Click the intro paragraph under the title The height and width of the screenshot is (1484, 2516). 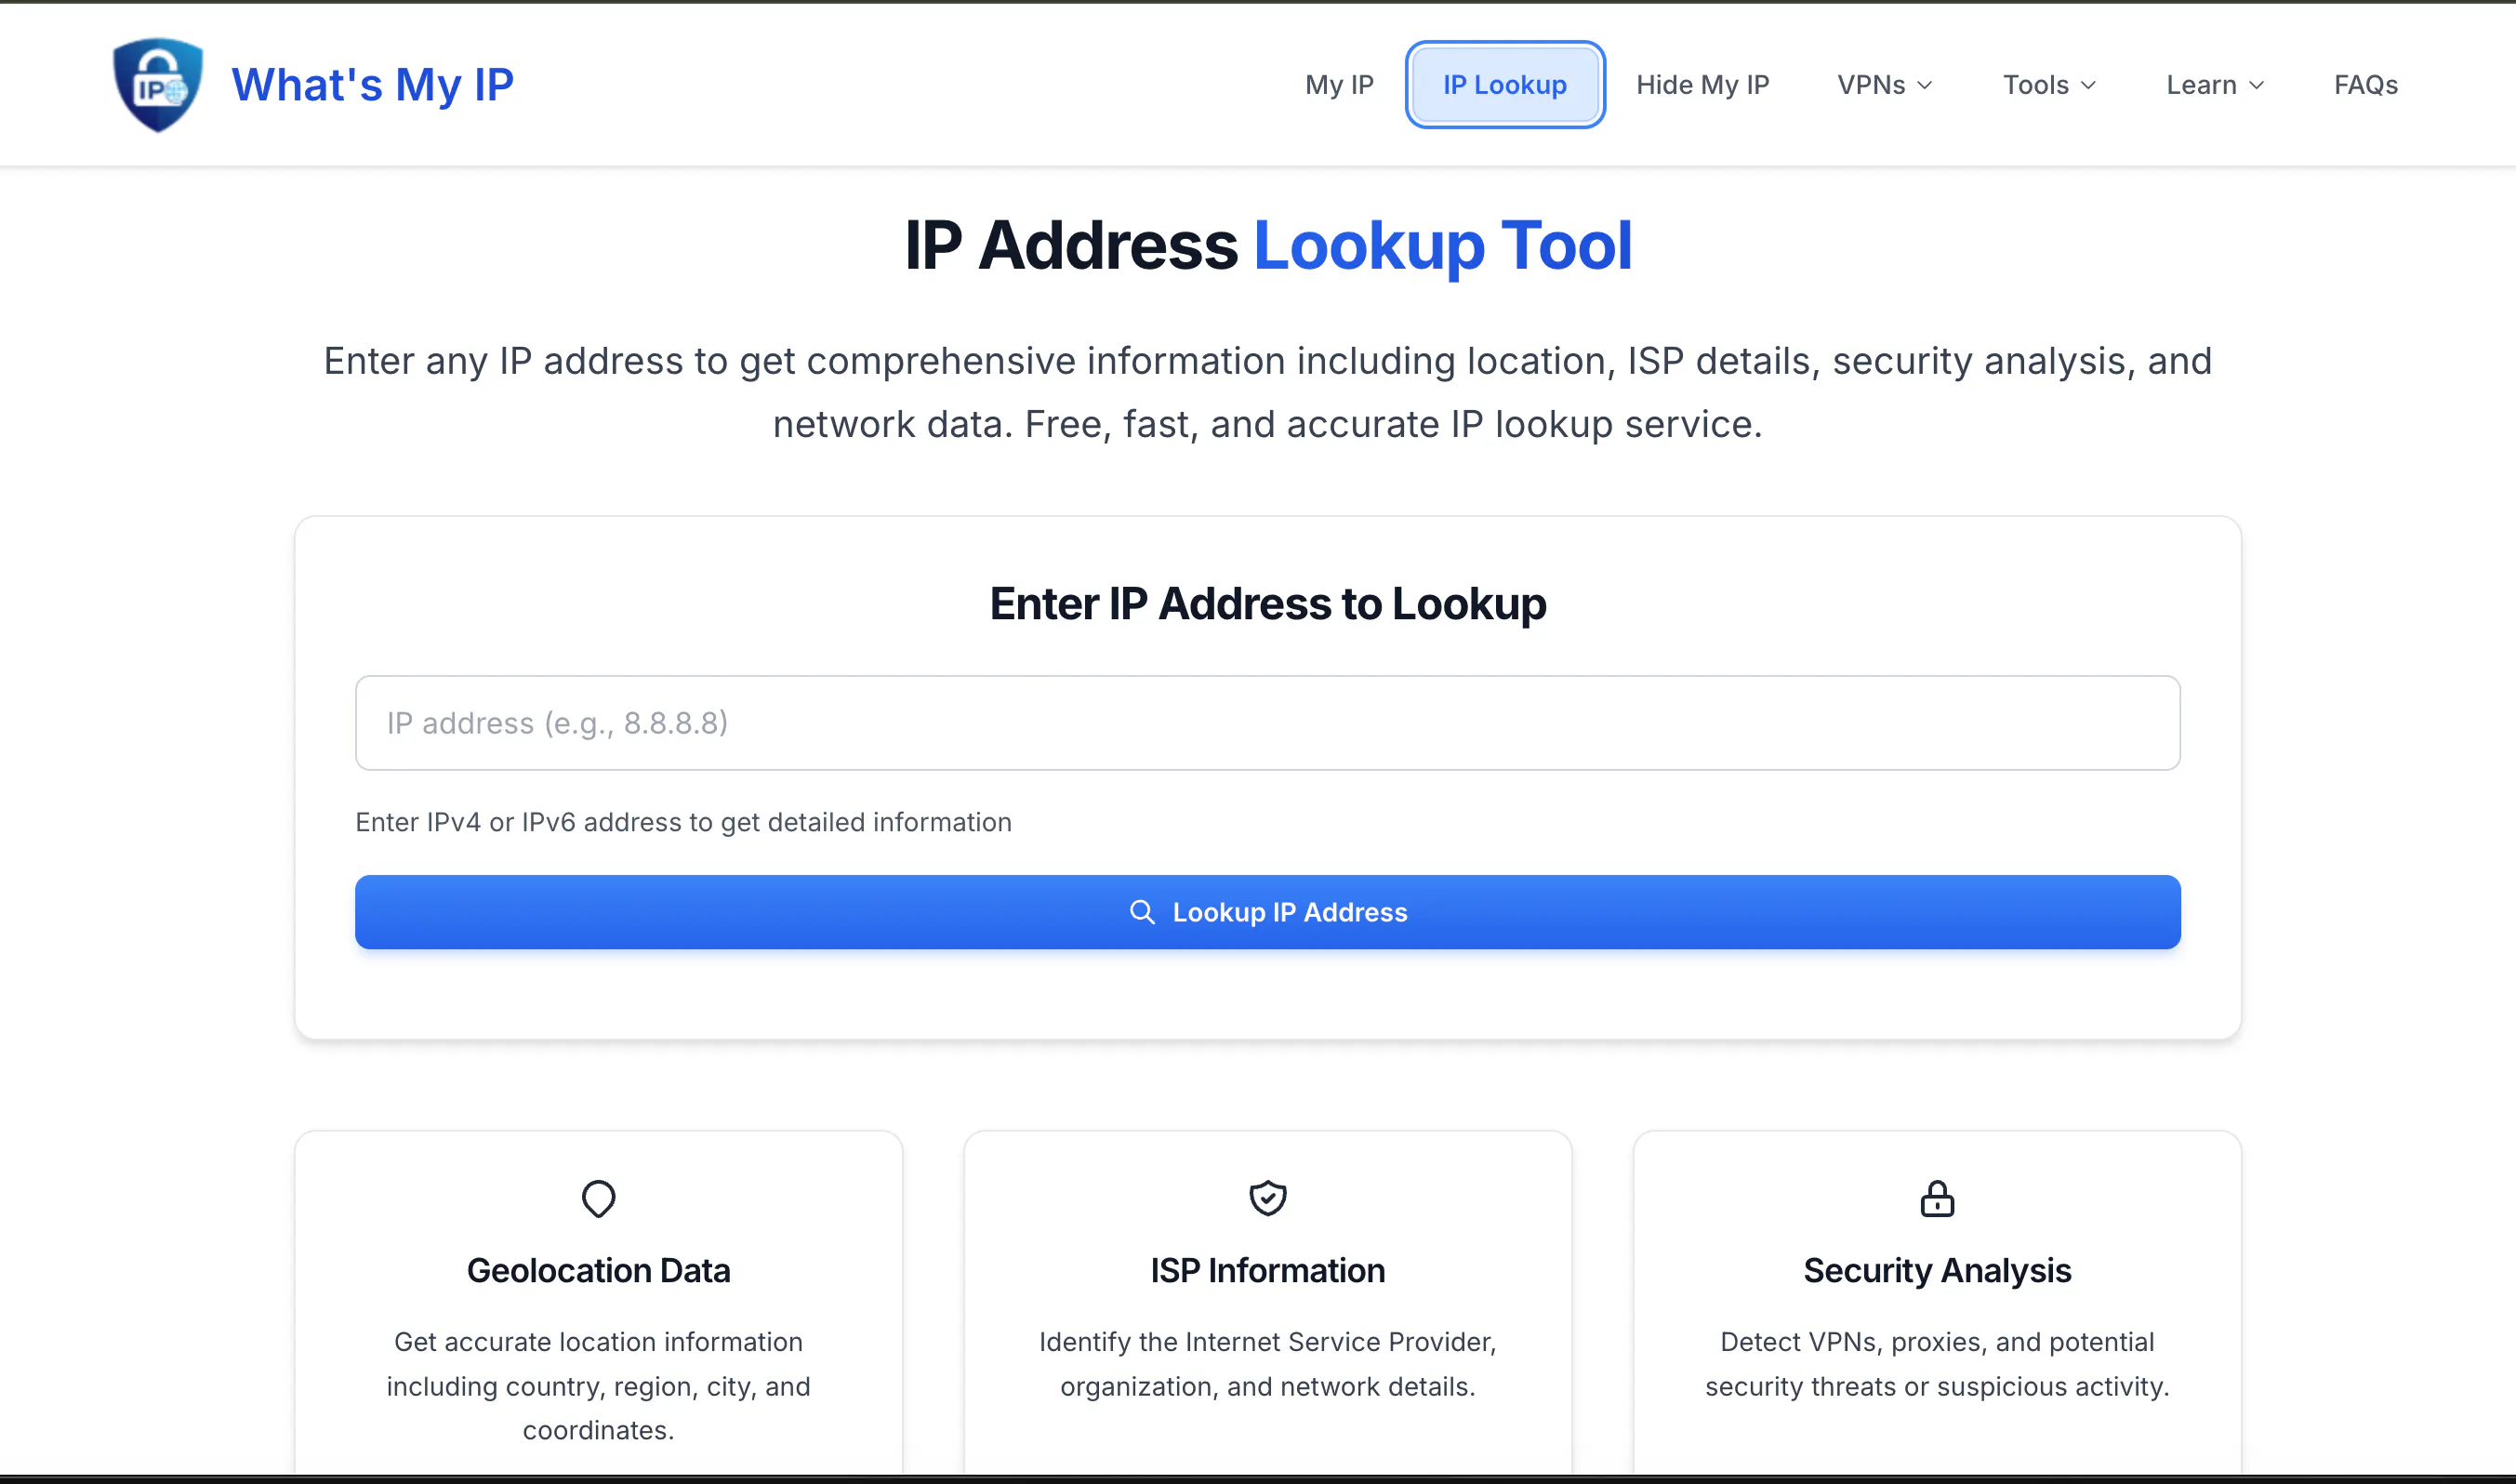click(1268, 392)
